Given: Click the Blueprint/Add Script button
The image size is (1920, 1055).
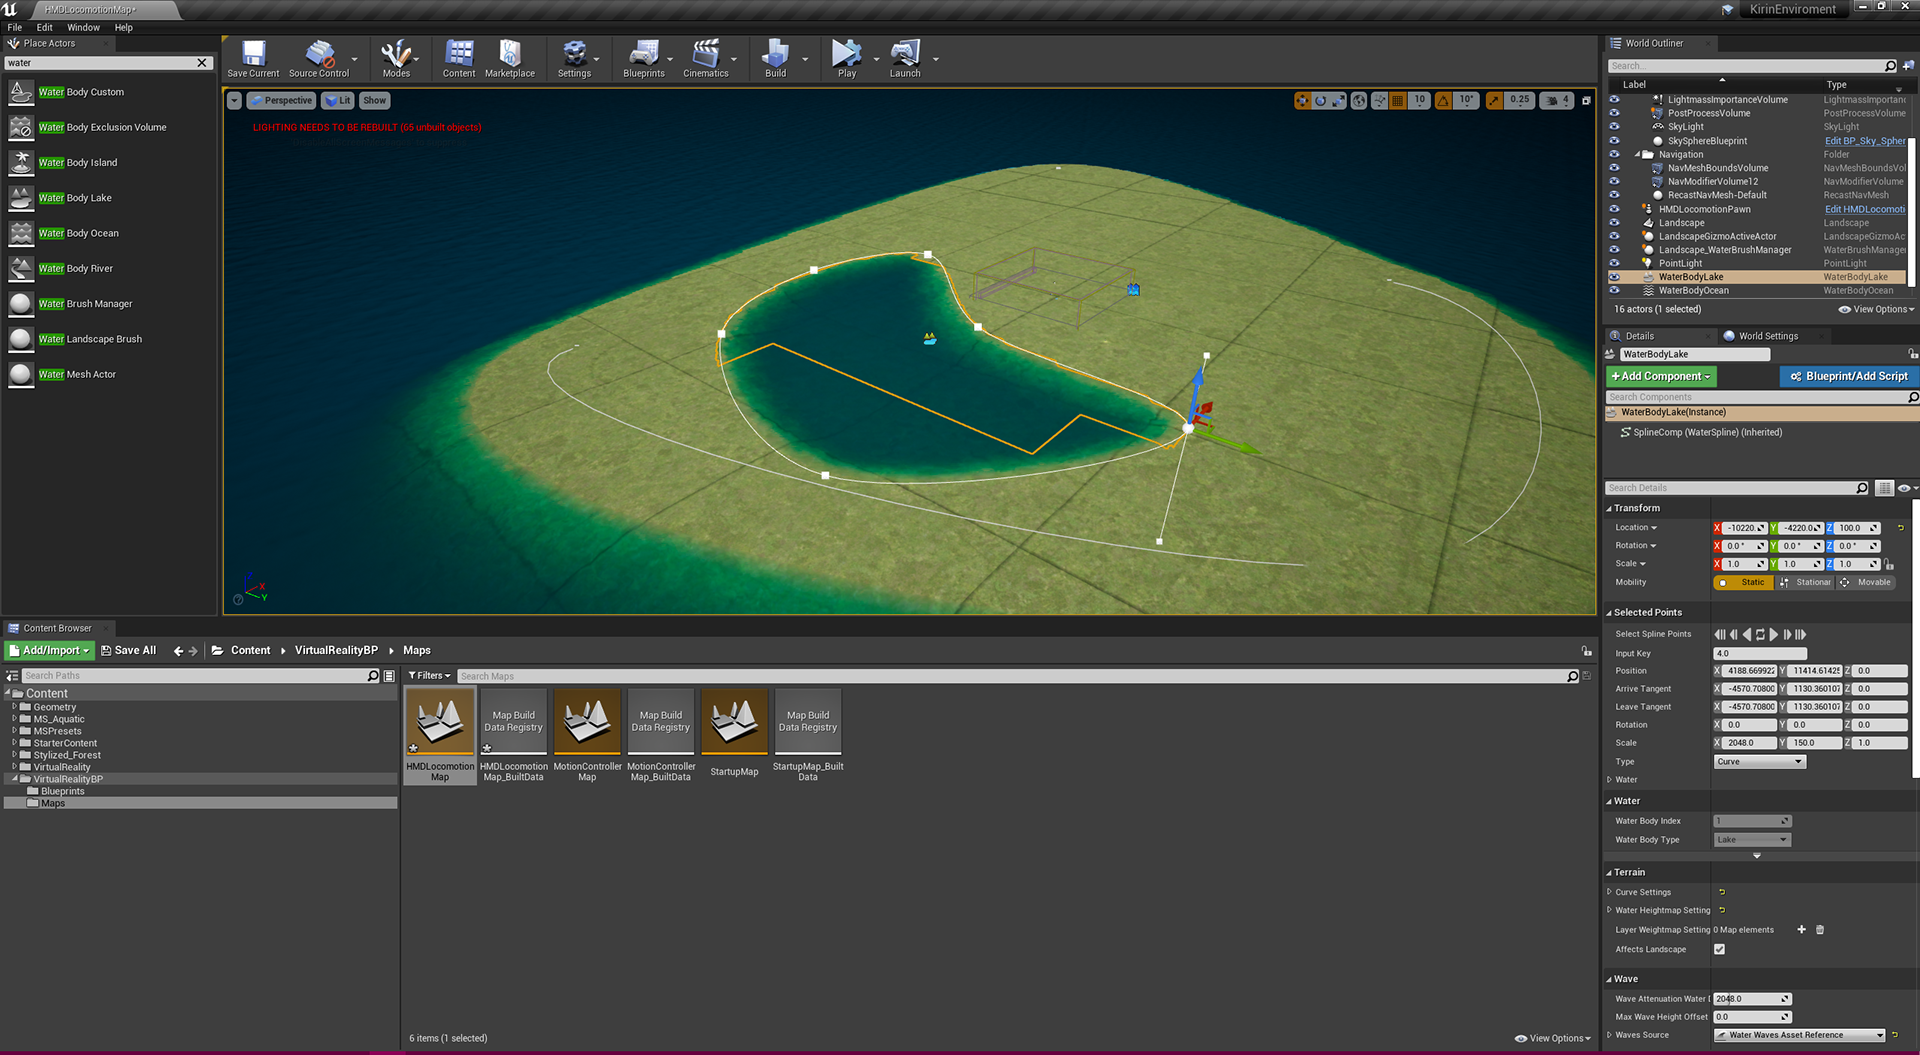Looking at the screenshot, I should click(1848, 377).
